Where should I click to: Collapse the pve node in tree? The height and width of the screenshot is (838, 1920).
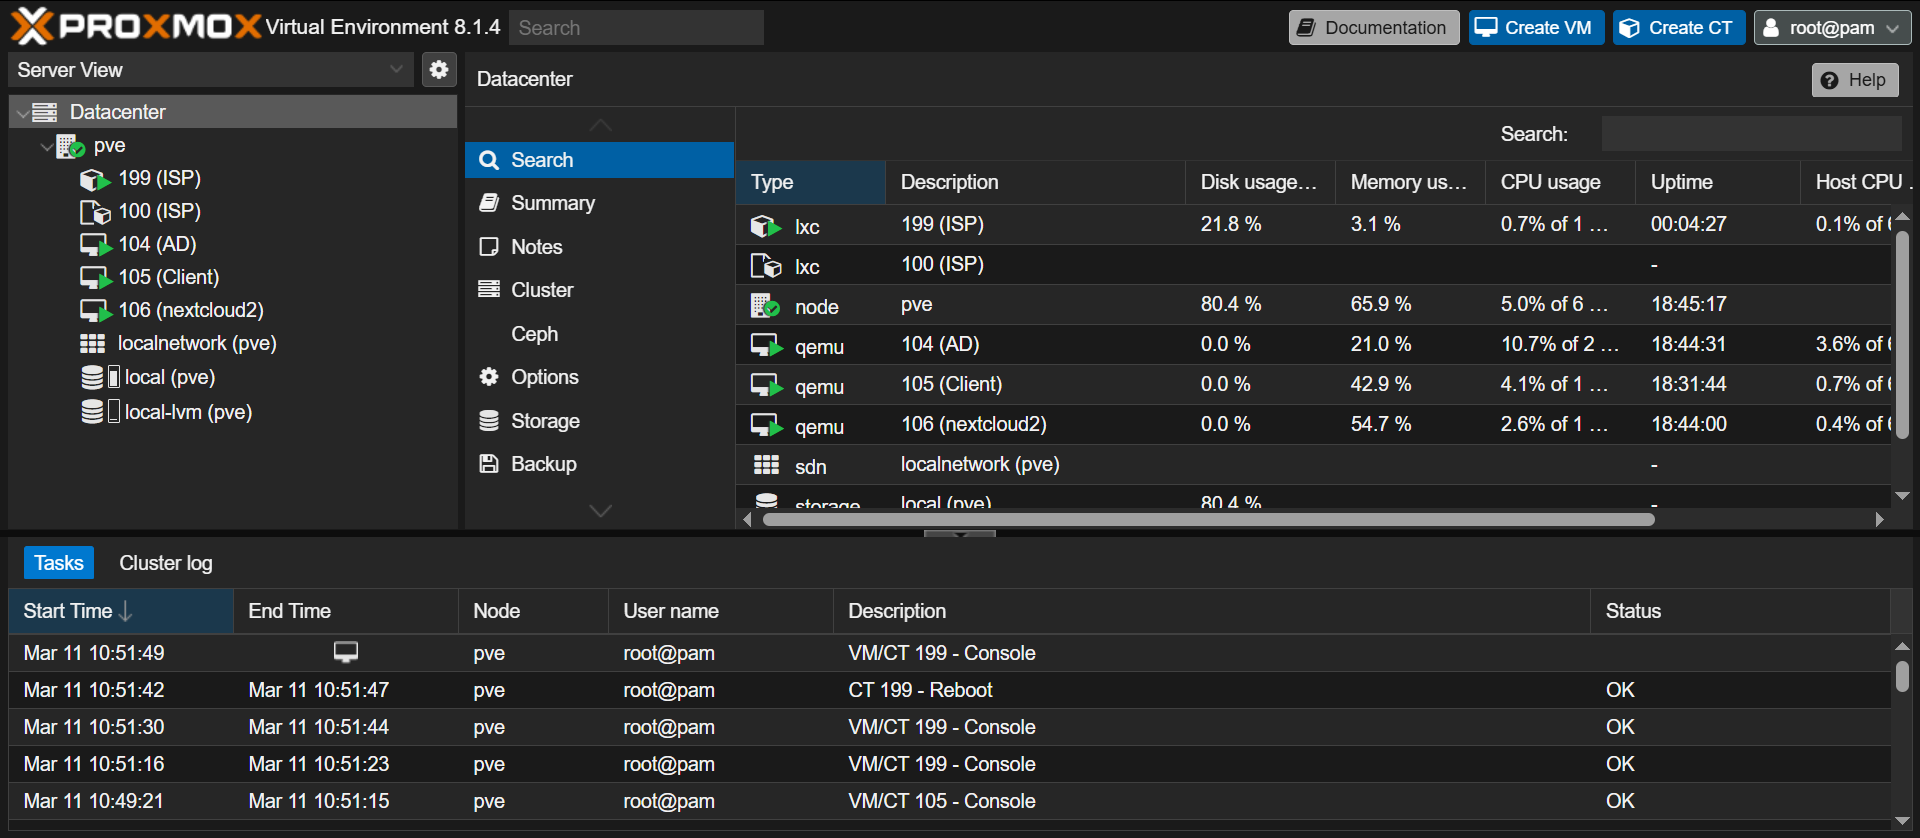click(47, 146)
